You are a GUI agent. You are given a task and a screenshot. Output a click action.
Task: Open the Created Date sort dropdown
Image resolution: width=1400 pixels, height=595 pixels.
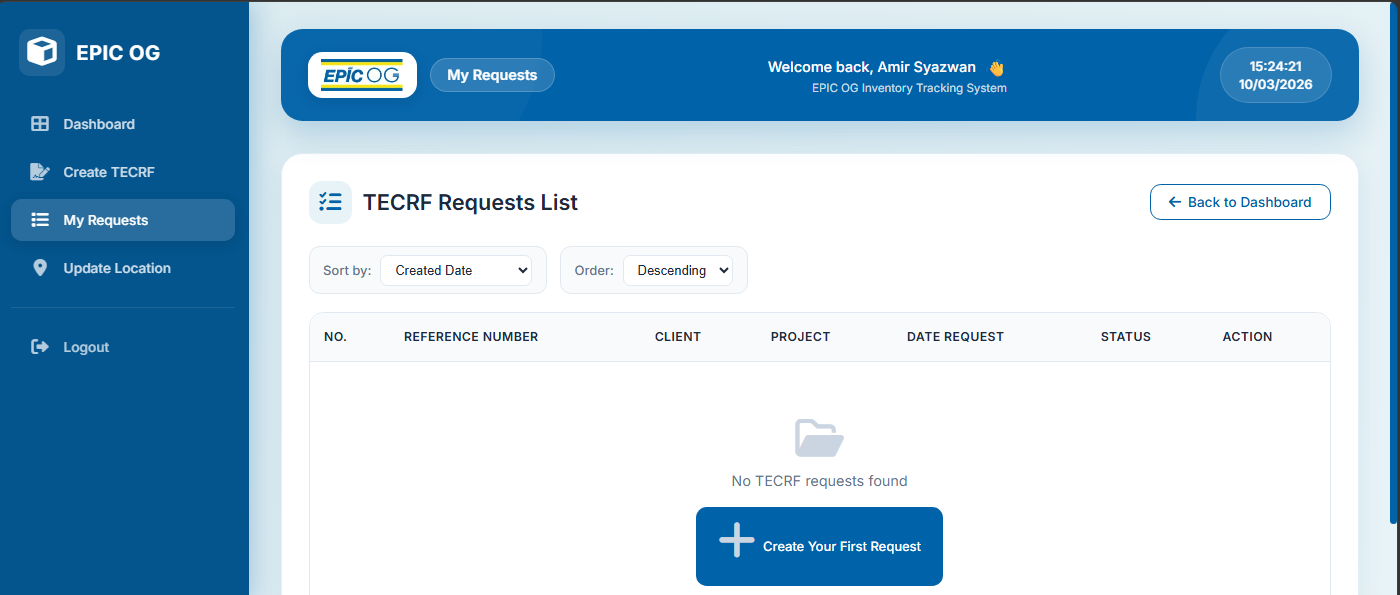[456, 270]
